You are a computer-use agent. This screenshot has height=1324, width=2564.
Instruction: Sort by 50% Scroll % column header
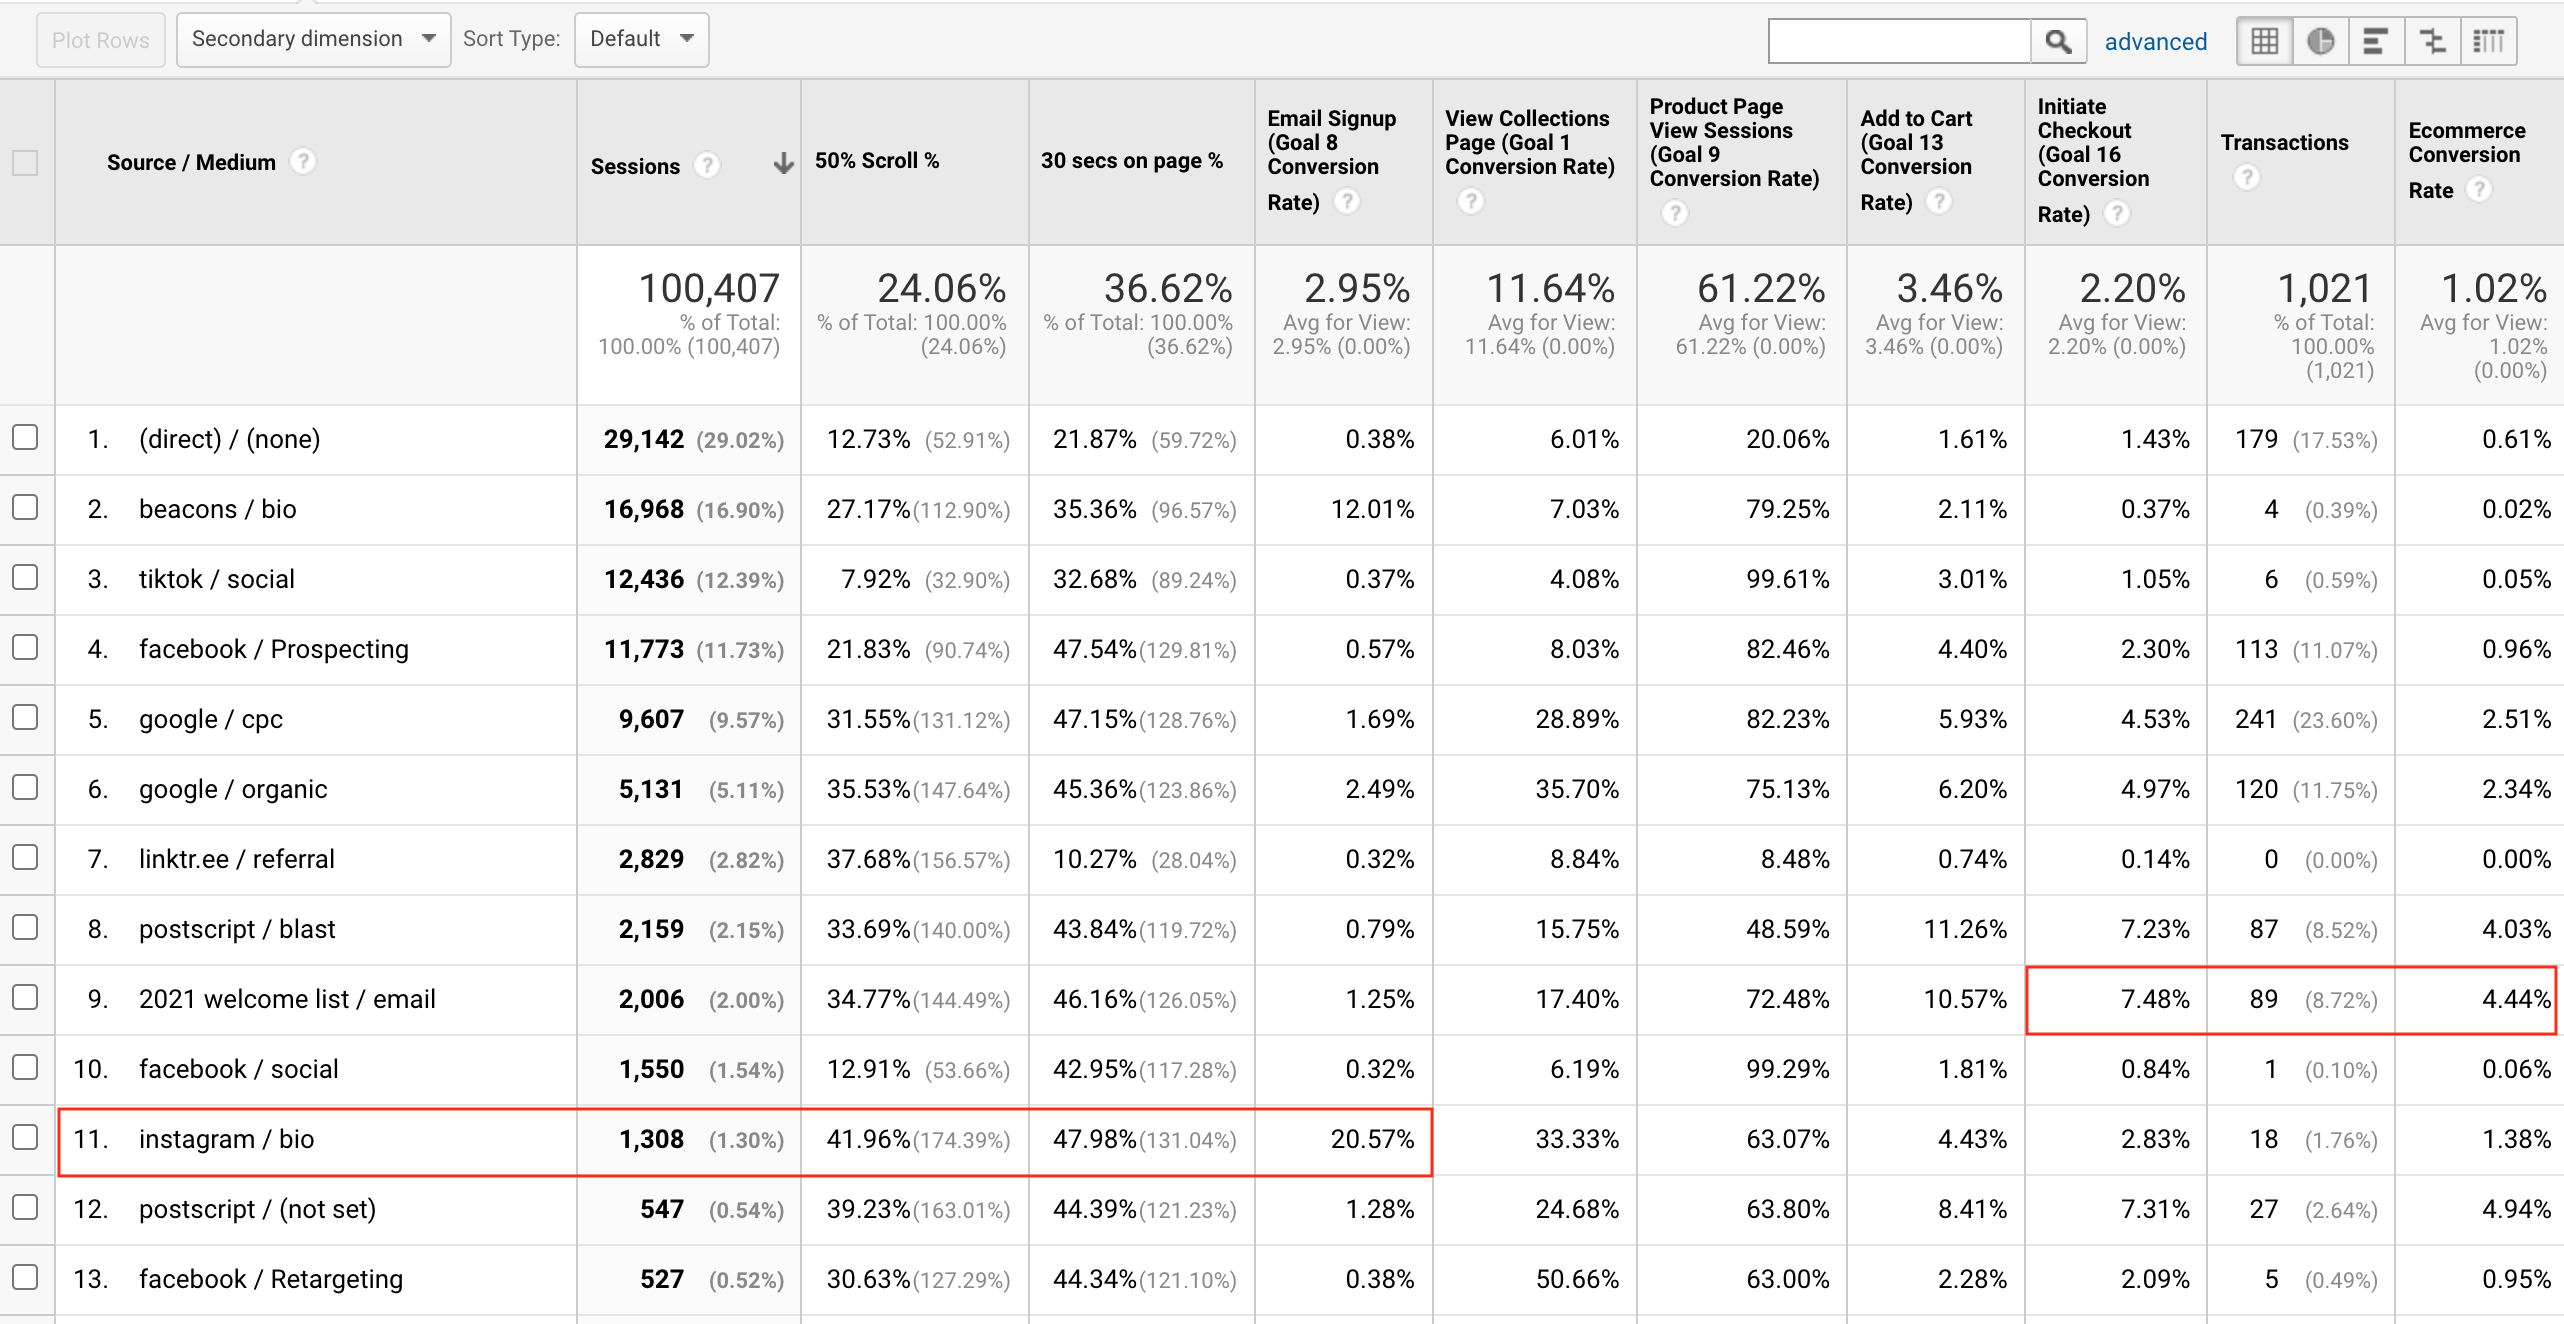coord(876,160)
